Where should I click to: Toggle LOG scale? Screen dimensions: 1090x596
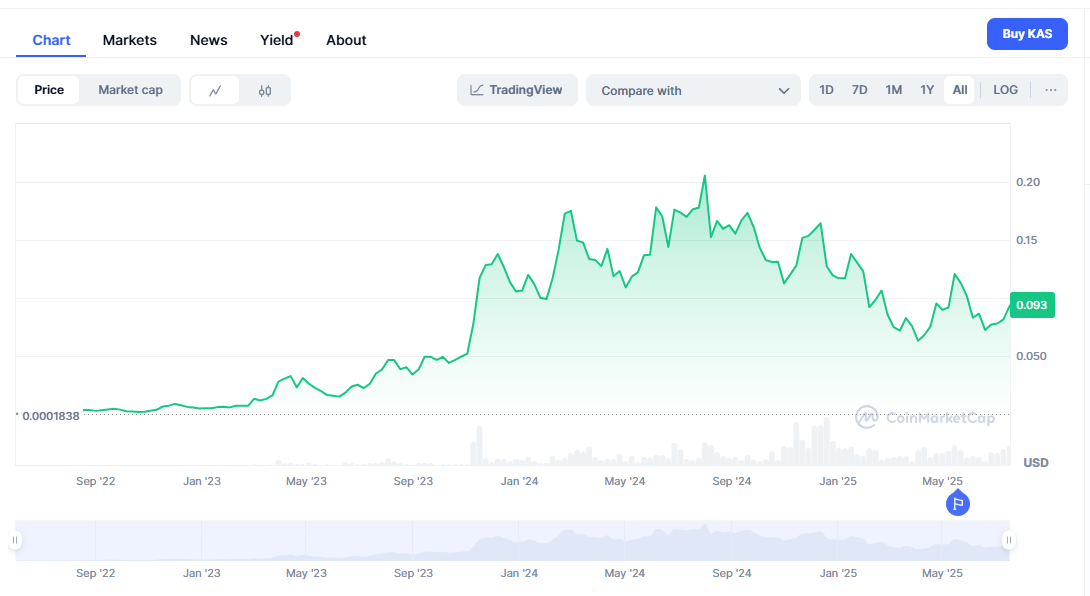(1005, 90)
